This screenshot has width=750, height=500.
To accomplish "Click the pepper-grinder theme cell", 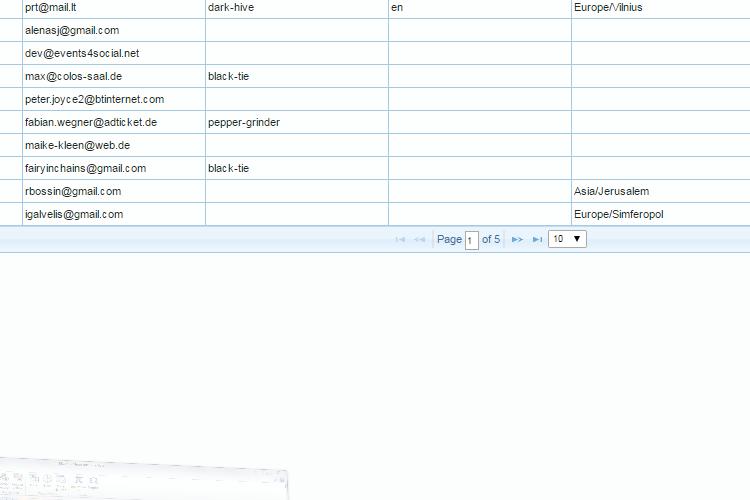I will click(x=297, y=122).
